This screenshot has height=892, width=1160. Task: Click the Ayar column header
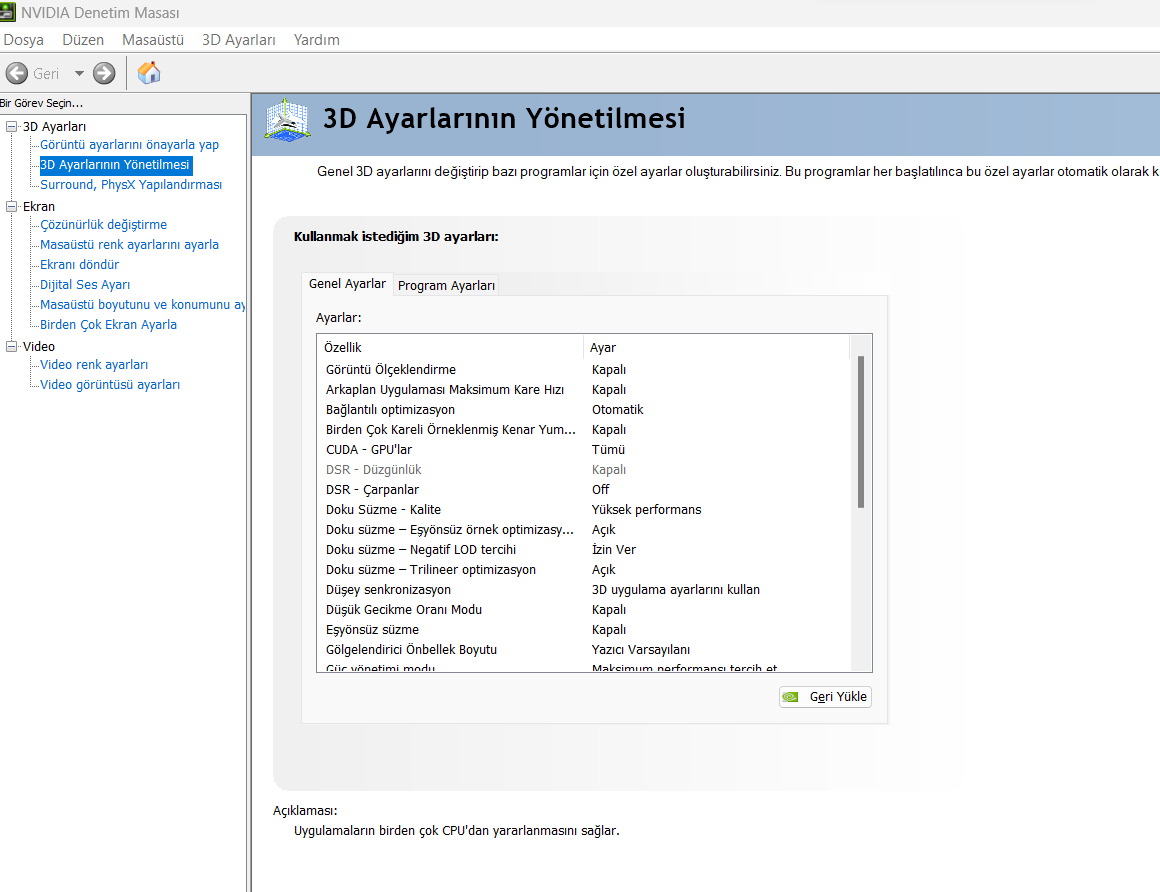tap(716, 348)
